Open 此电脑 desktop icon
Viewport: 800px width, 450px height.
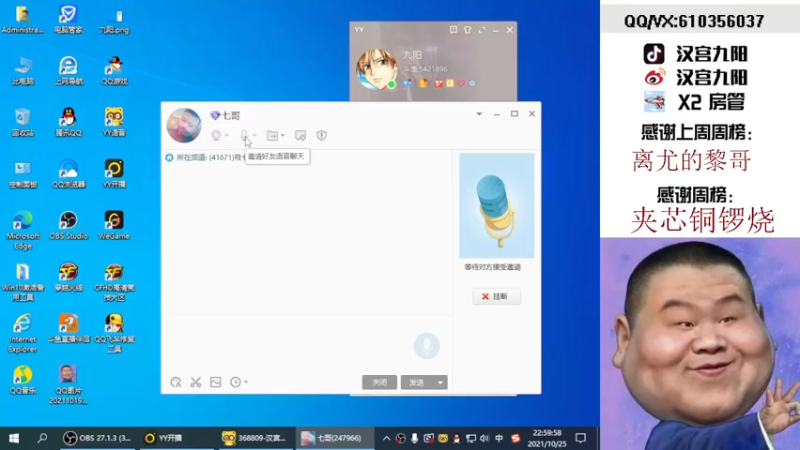22,71
